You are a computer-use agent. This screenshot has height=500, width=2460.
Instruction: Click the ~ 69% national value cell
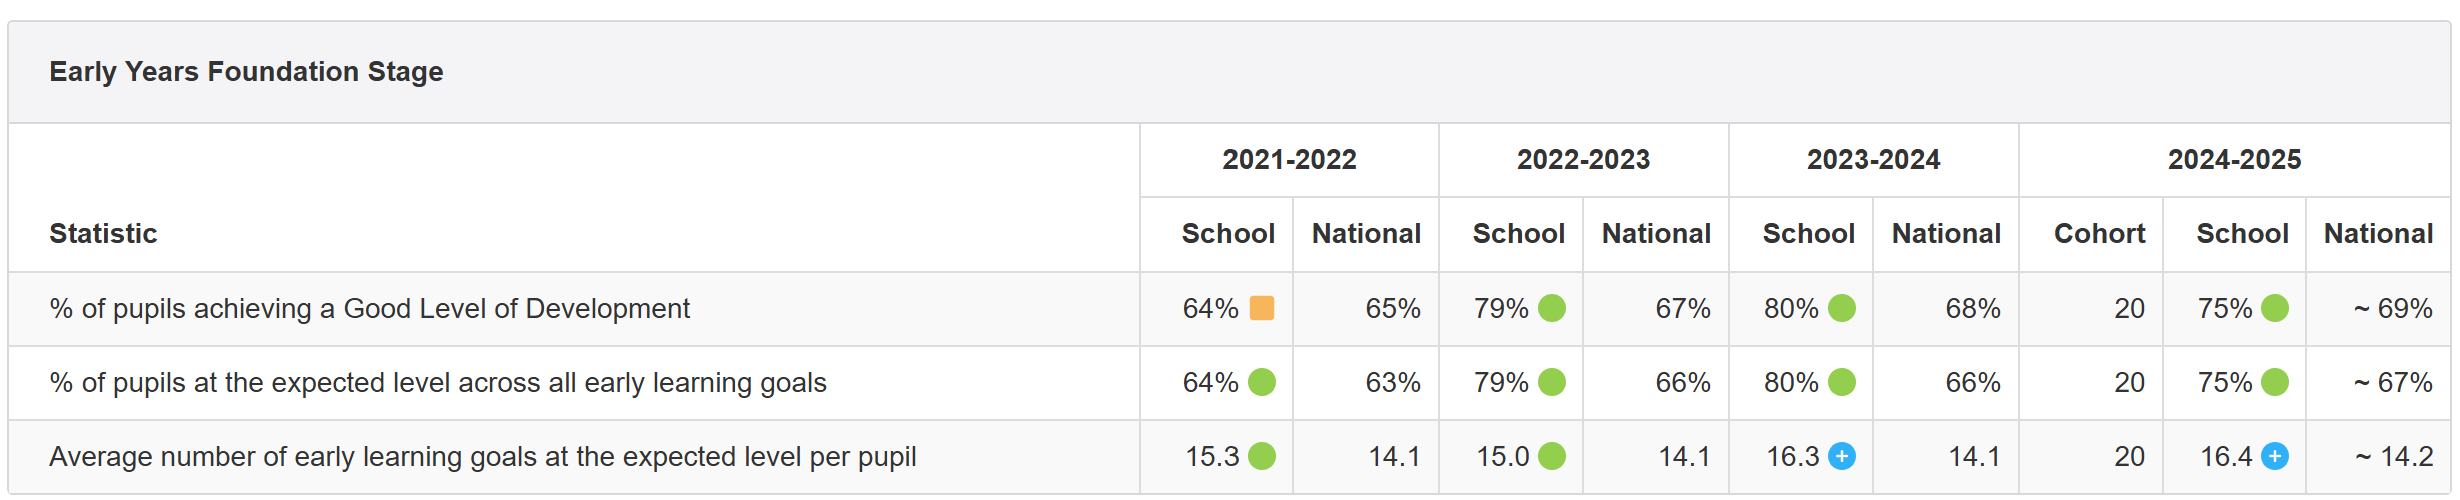tap(2393, 308)
